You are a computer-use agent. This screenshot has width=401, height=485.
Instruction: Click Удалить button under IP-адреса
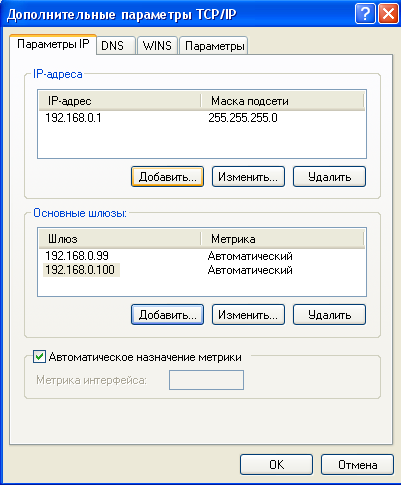click(x=329, y=177)
